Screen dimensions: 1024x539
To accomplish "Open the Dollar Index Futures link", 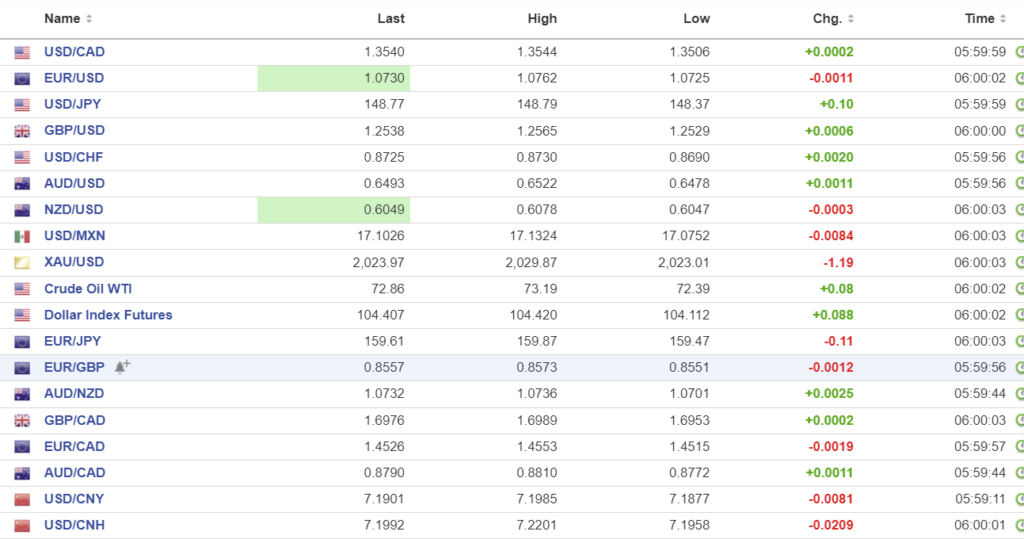I will (108, 315).
